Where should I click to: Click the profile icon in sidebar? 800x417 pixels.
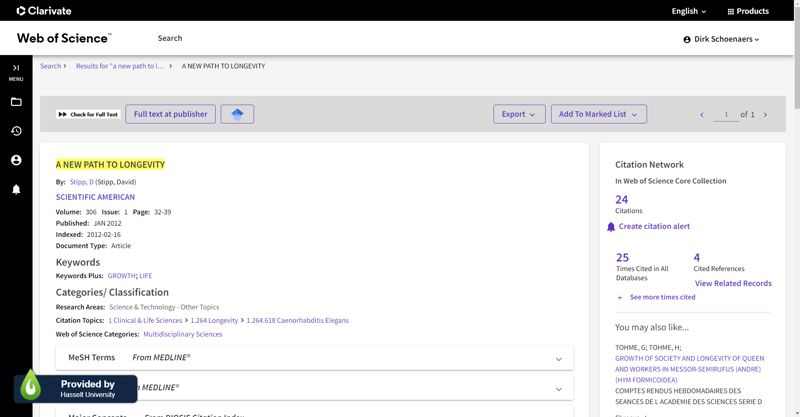[16, 160]
